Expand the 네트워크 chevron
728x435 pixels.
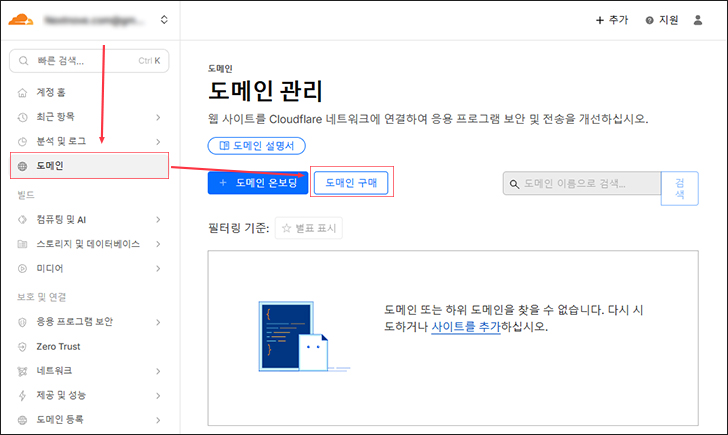pos(158,371)
